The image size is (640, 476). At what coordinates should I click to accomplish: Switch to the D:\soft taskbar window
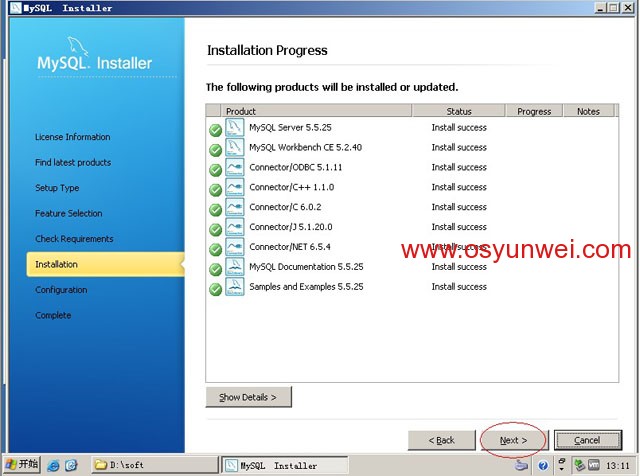(155, 465)
